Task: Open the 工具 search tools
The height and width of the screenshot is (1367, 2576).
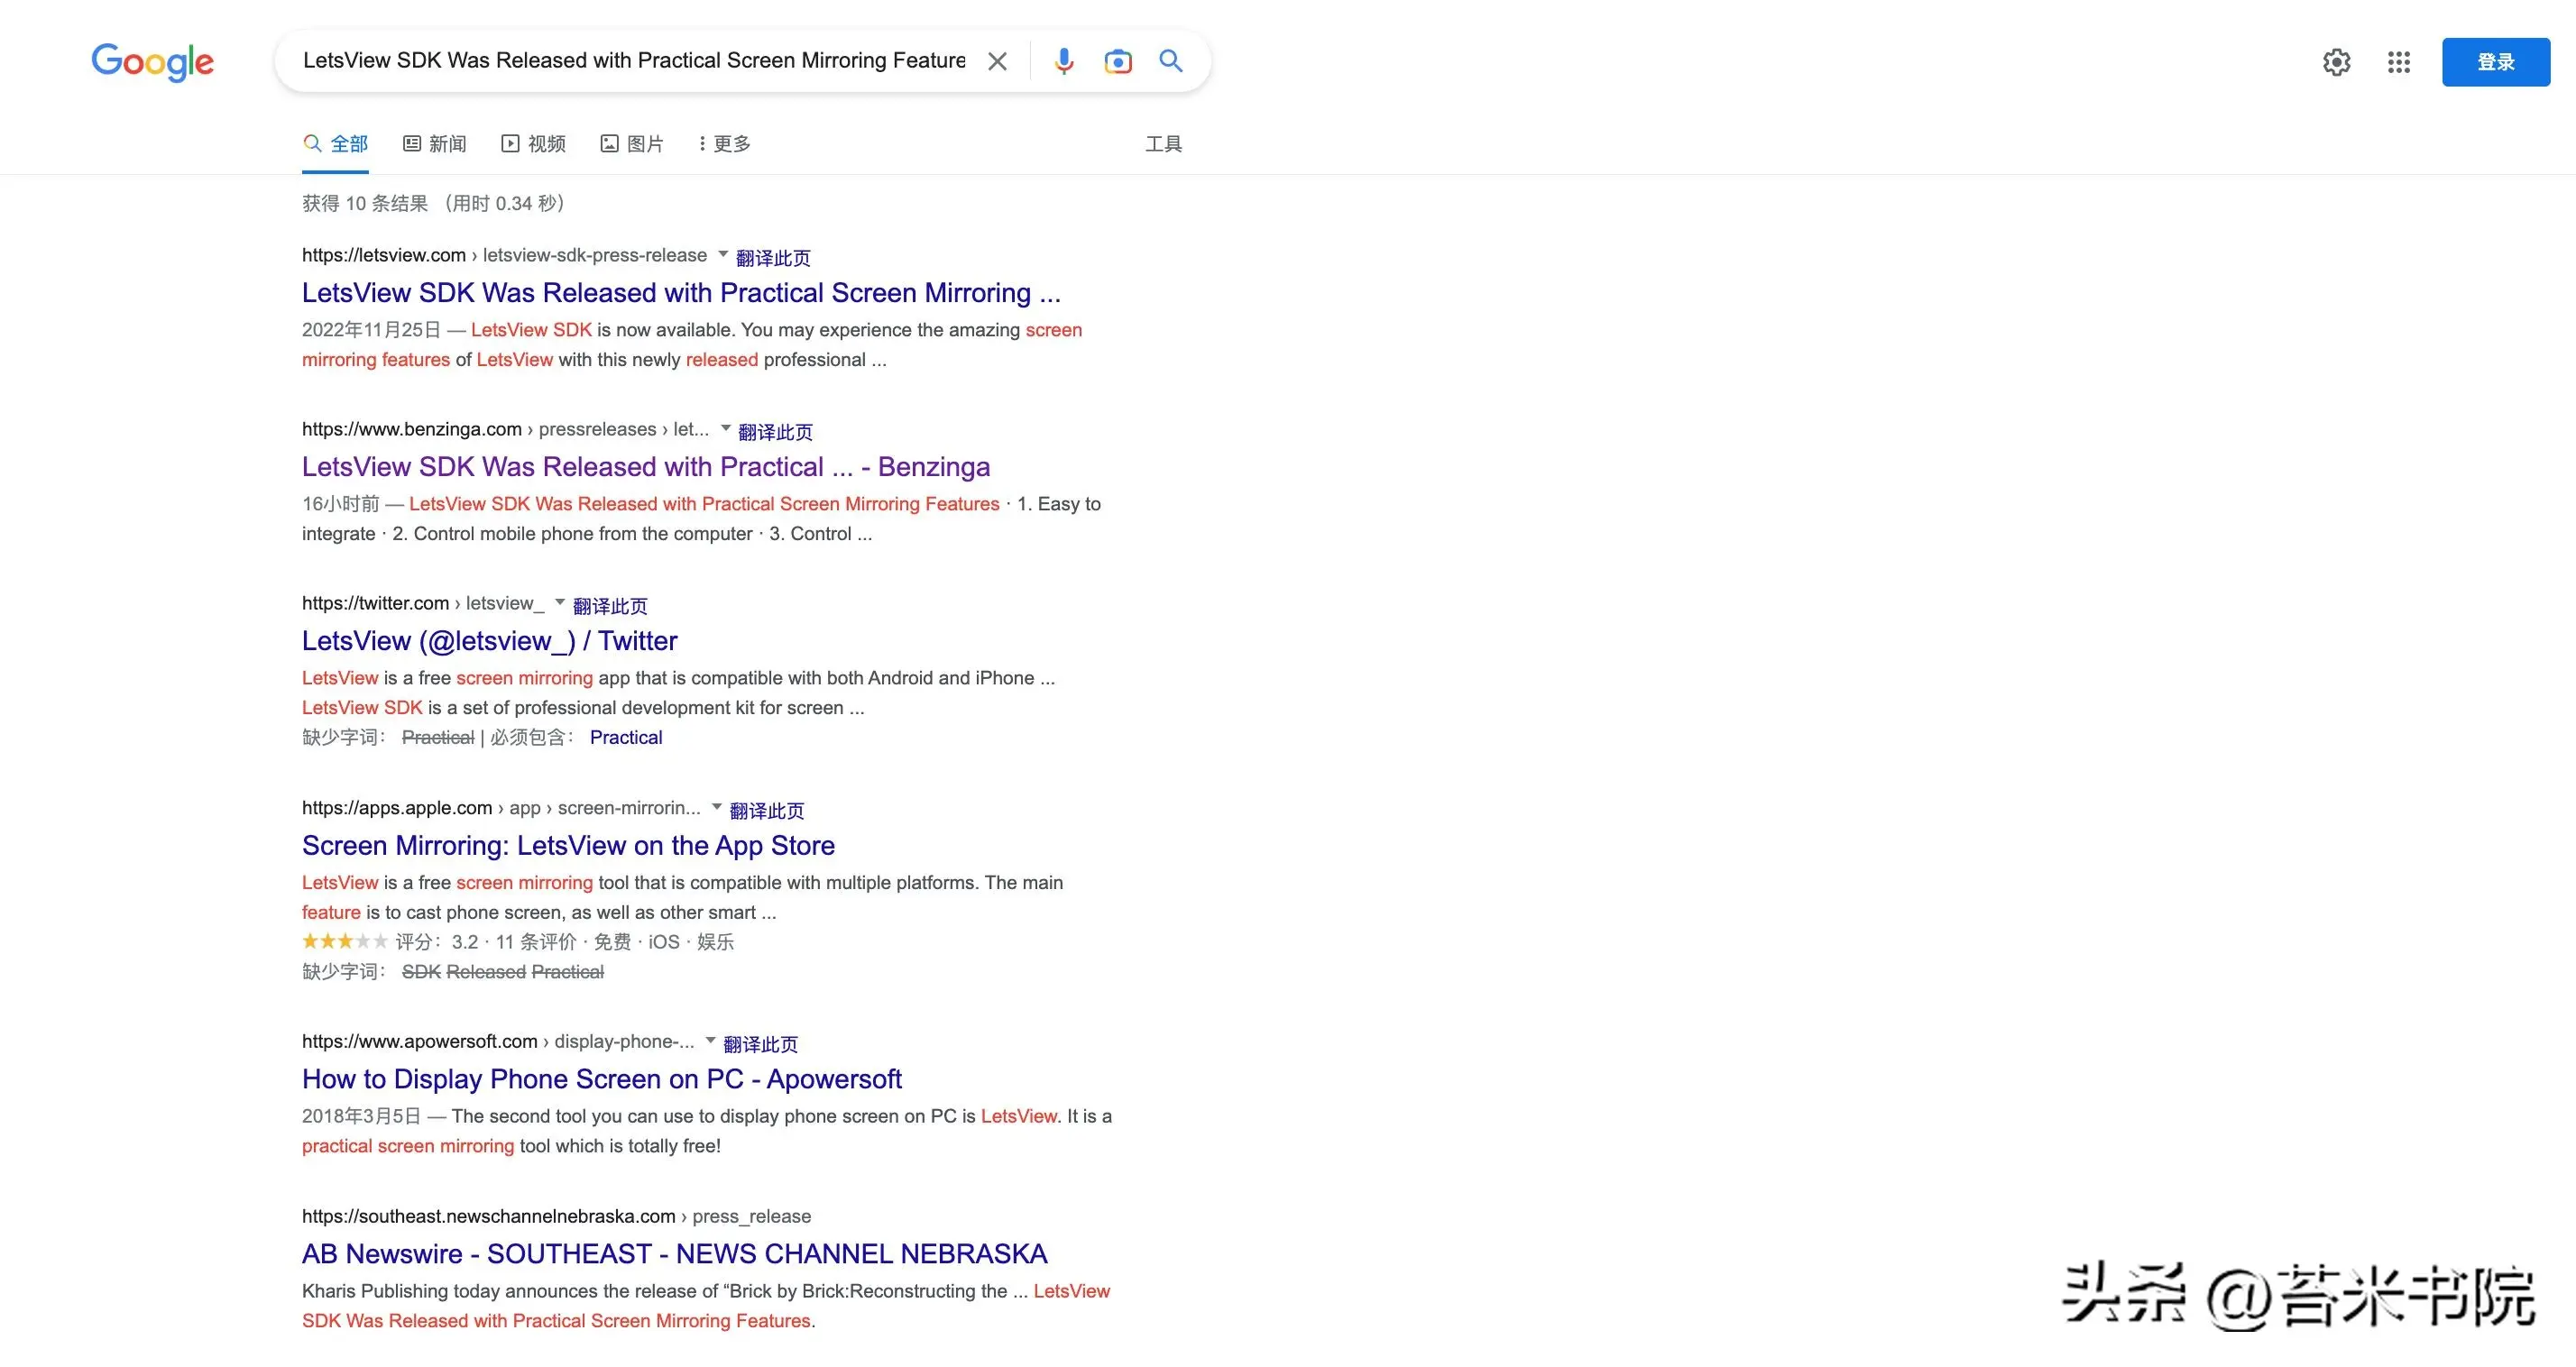Action: pyautogui.click(x=1164, y=144)
